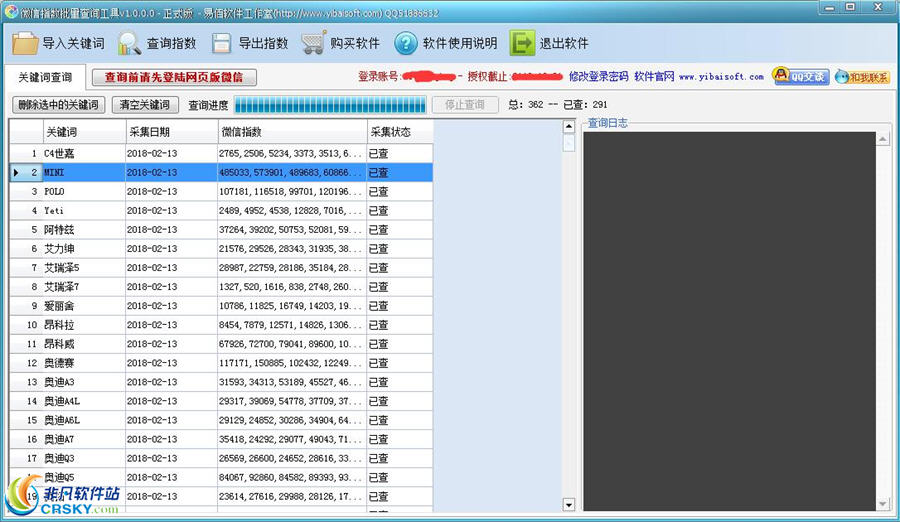Select the 艾瑞泽7 keyword cell
The width and height of the screenshot is (900, 522).
[84, 287]
